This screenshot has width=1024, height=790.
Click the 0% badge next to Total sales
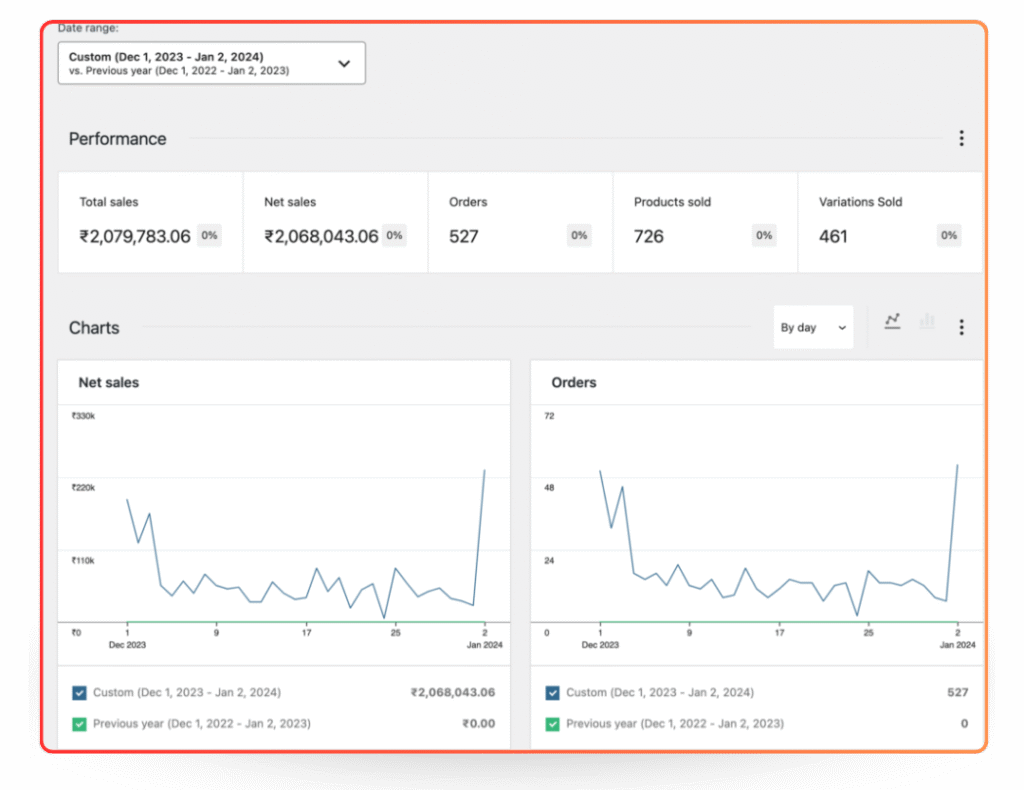(209, 236)
